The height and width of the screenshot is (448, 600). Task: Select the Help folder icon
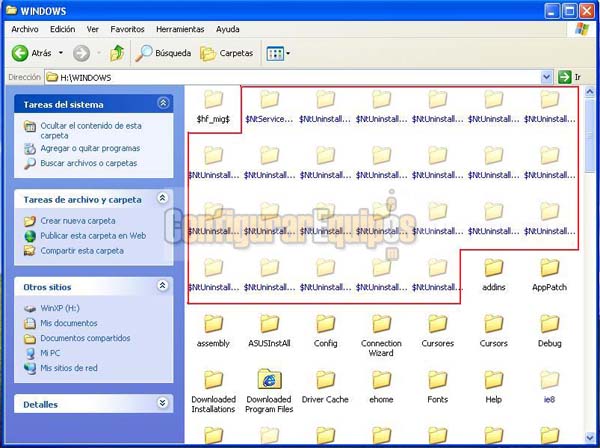[x=494, y=380]
